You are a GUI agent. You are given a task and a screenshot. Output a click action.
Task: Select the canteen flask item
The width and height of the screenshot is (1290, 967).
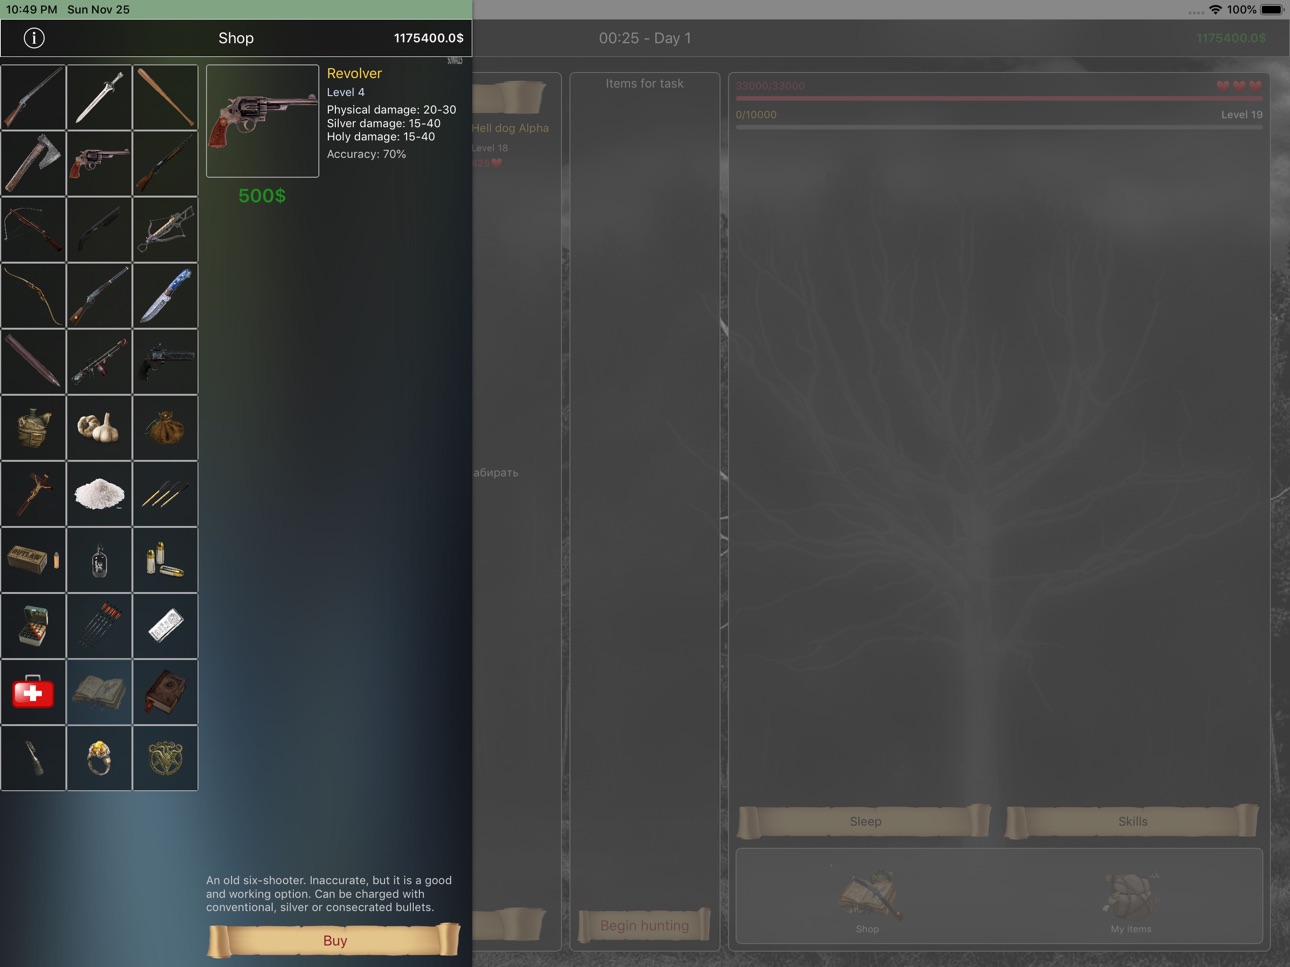pos(33,427)
